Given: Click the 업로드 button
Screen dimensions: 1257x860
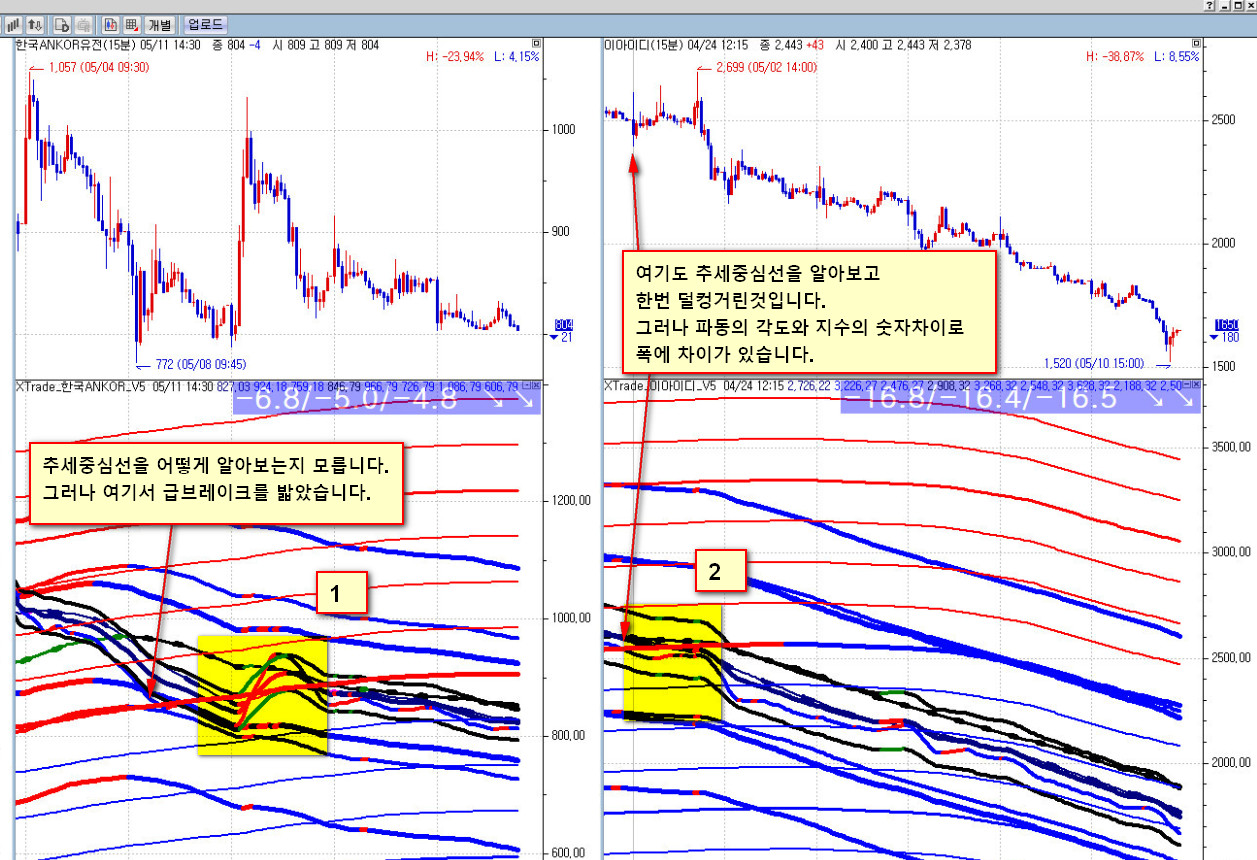Looking at the screenshot, I should pos(206,25).
